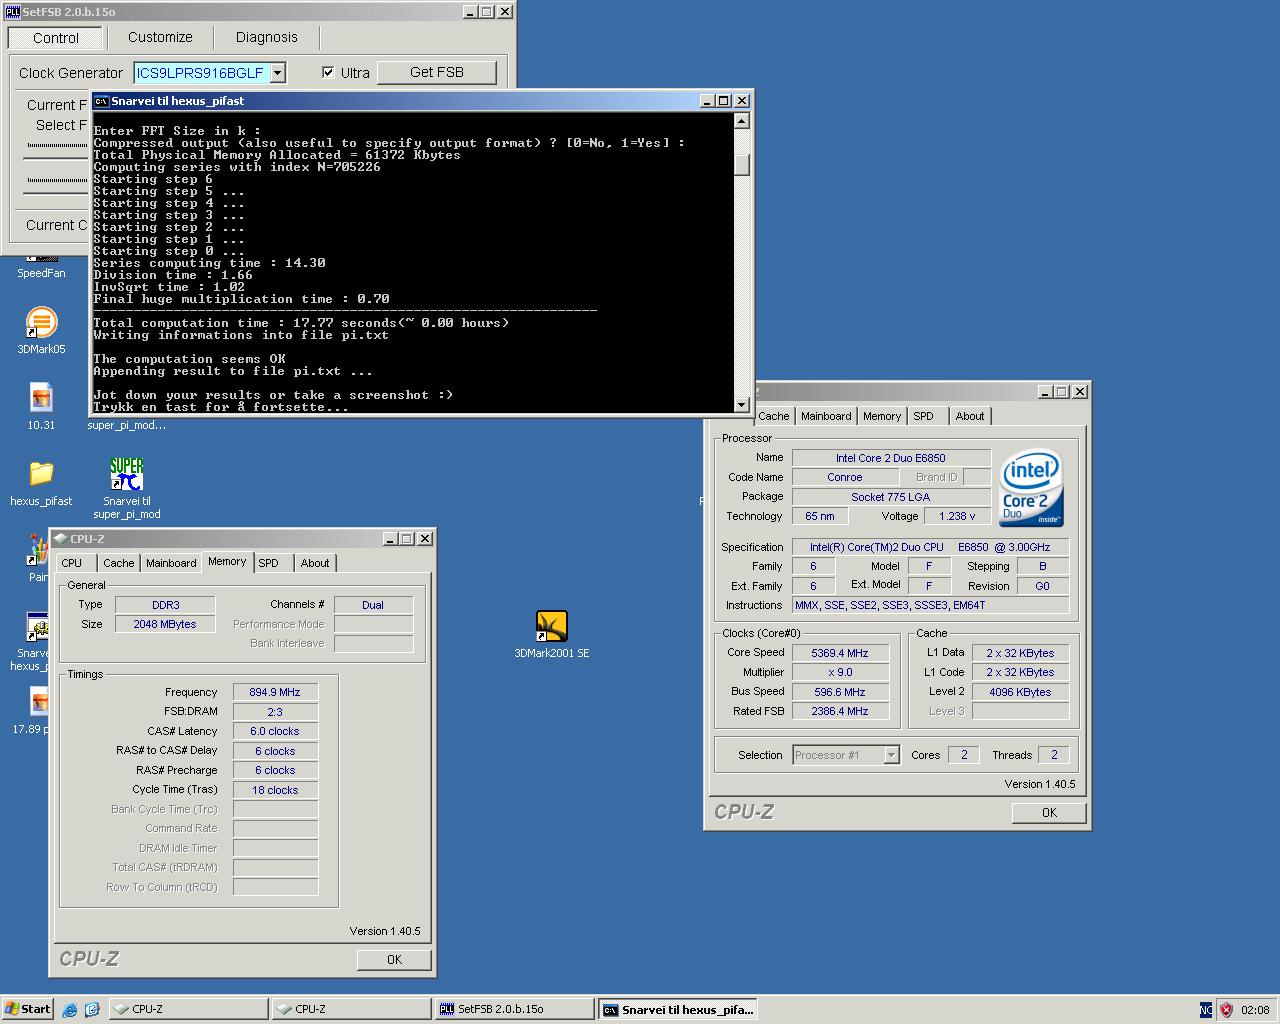1280x1024 pixels.
Task: Click the Voltage value 1.238 v
Action: click(957, 516)
